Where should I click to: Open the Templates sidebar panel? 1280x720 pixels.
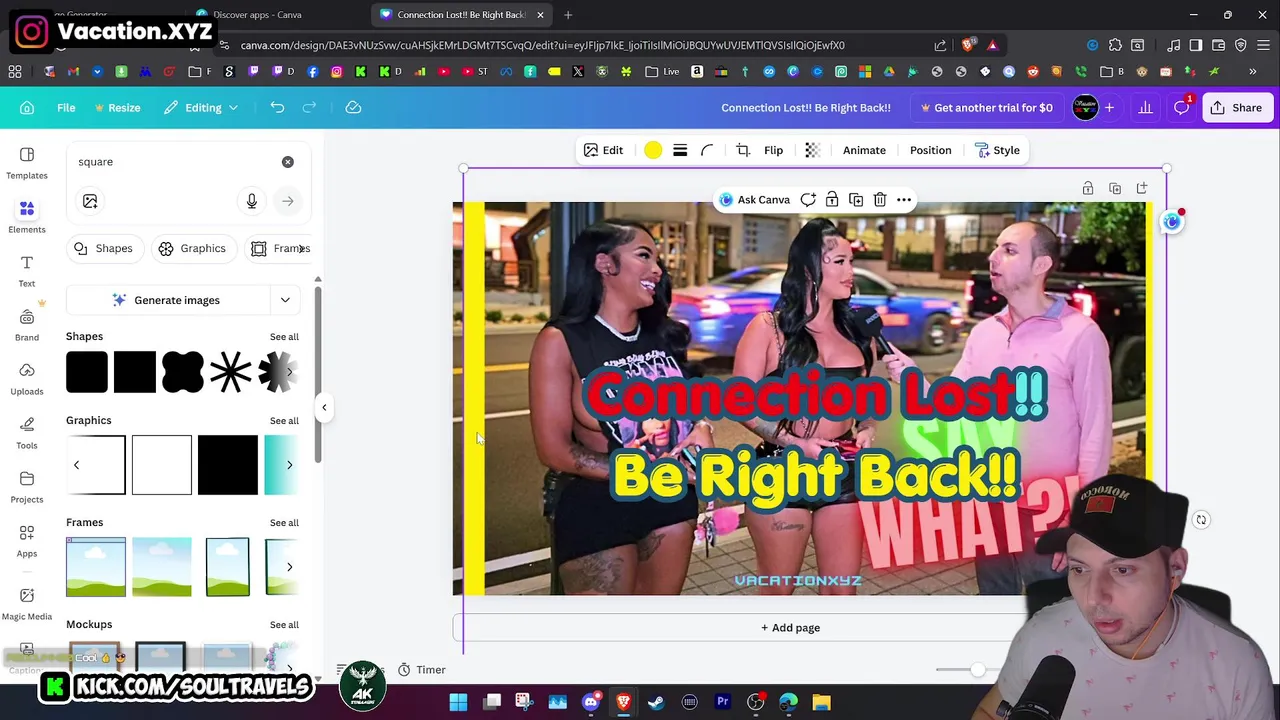click(27, 163)
